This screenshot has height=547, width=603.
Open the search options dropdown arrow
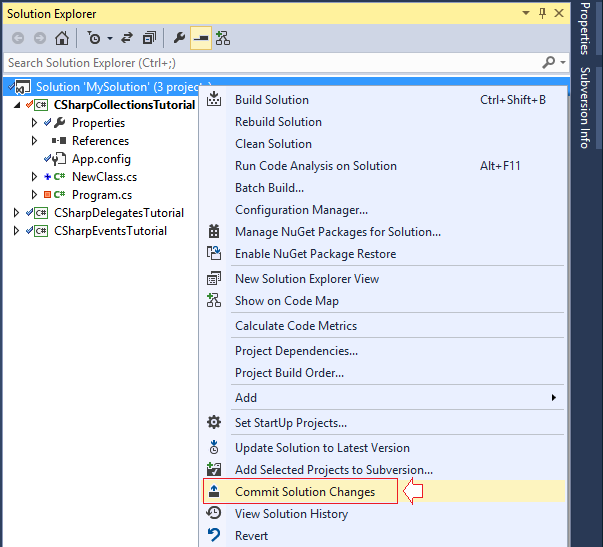[x=563, y=62]
